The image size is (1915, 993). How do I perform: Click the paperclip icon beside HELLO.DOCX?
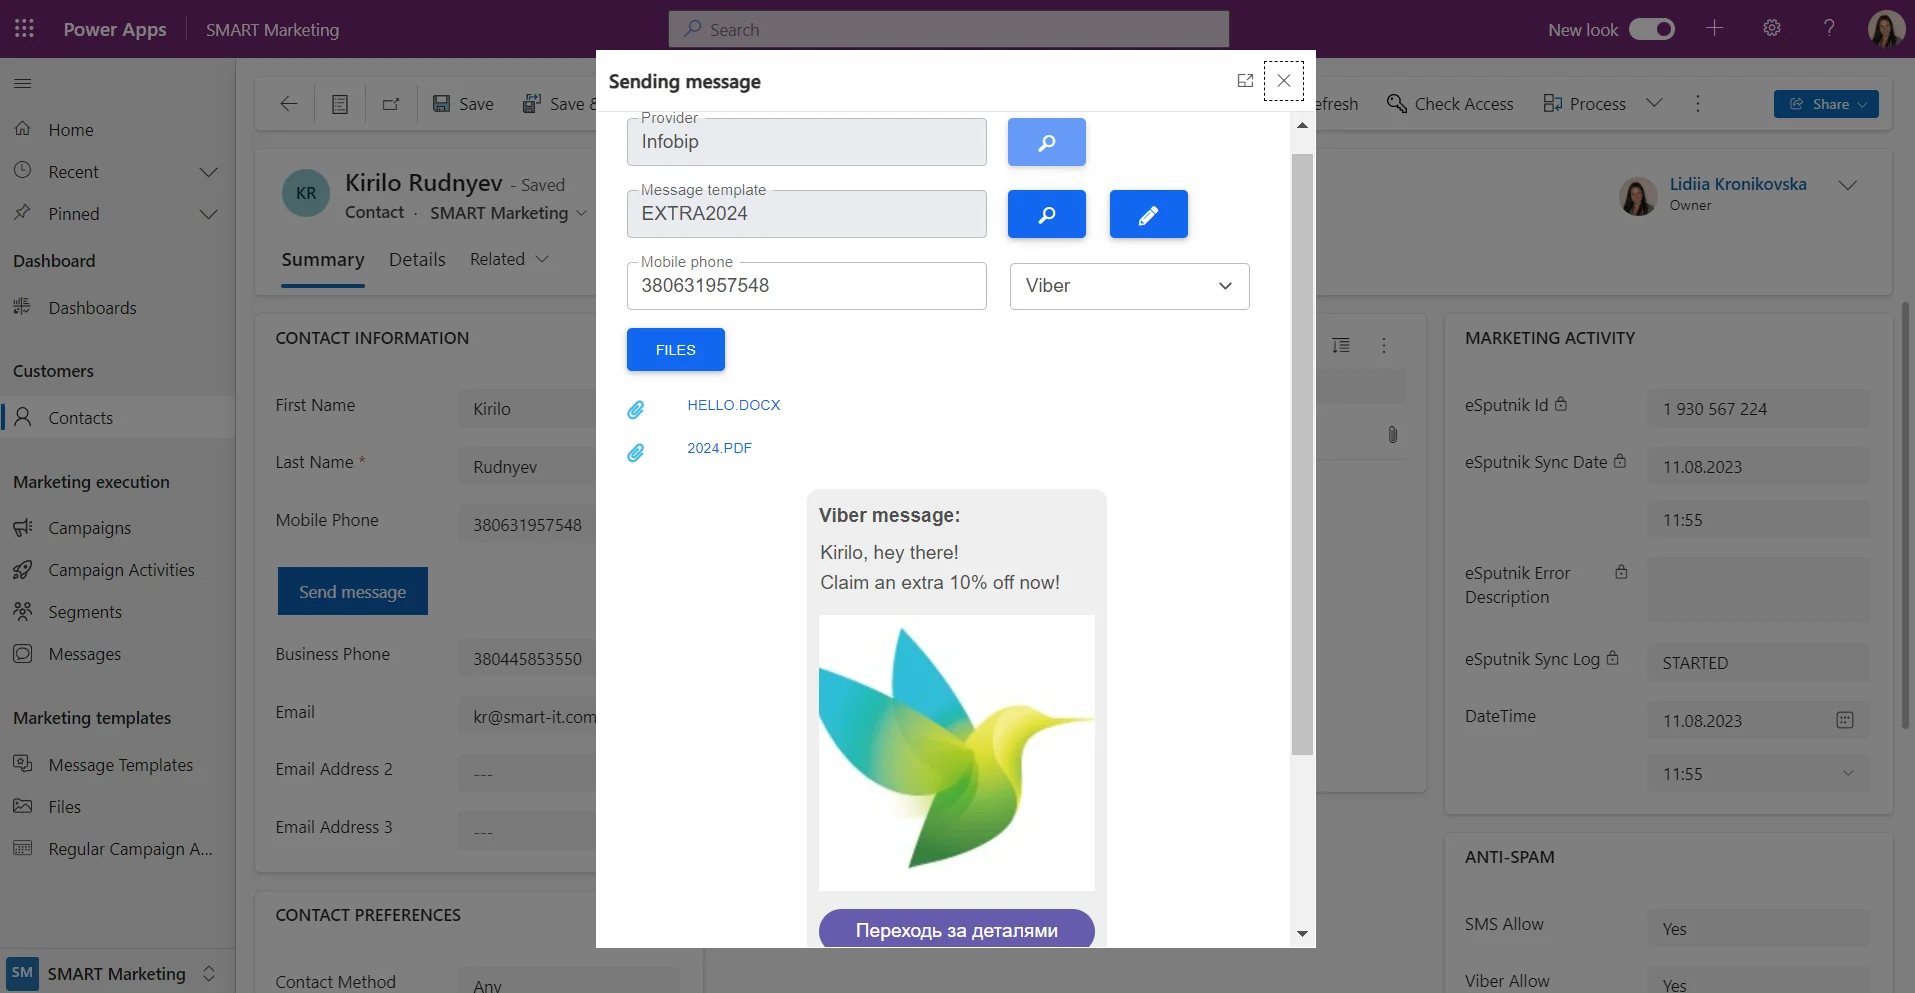tap(636, 409)
